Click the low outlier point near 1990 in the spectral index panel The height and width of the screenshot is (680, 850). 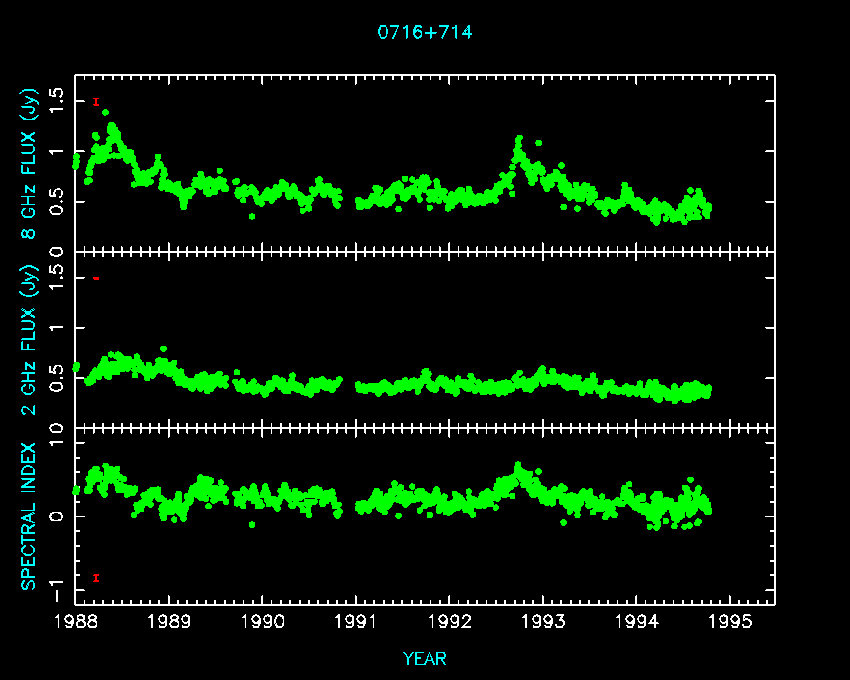pyautogui.click(x=251, y=524)
